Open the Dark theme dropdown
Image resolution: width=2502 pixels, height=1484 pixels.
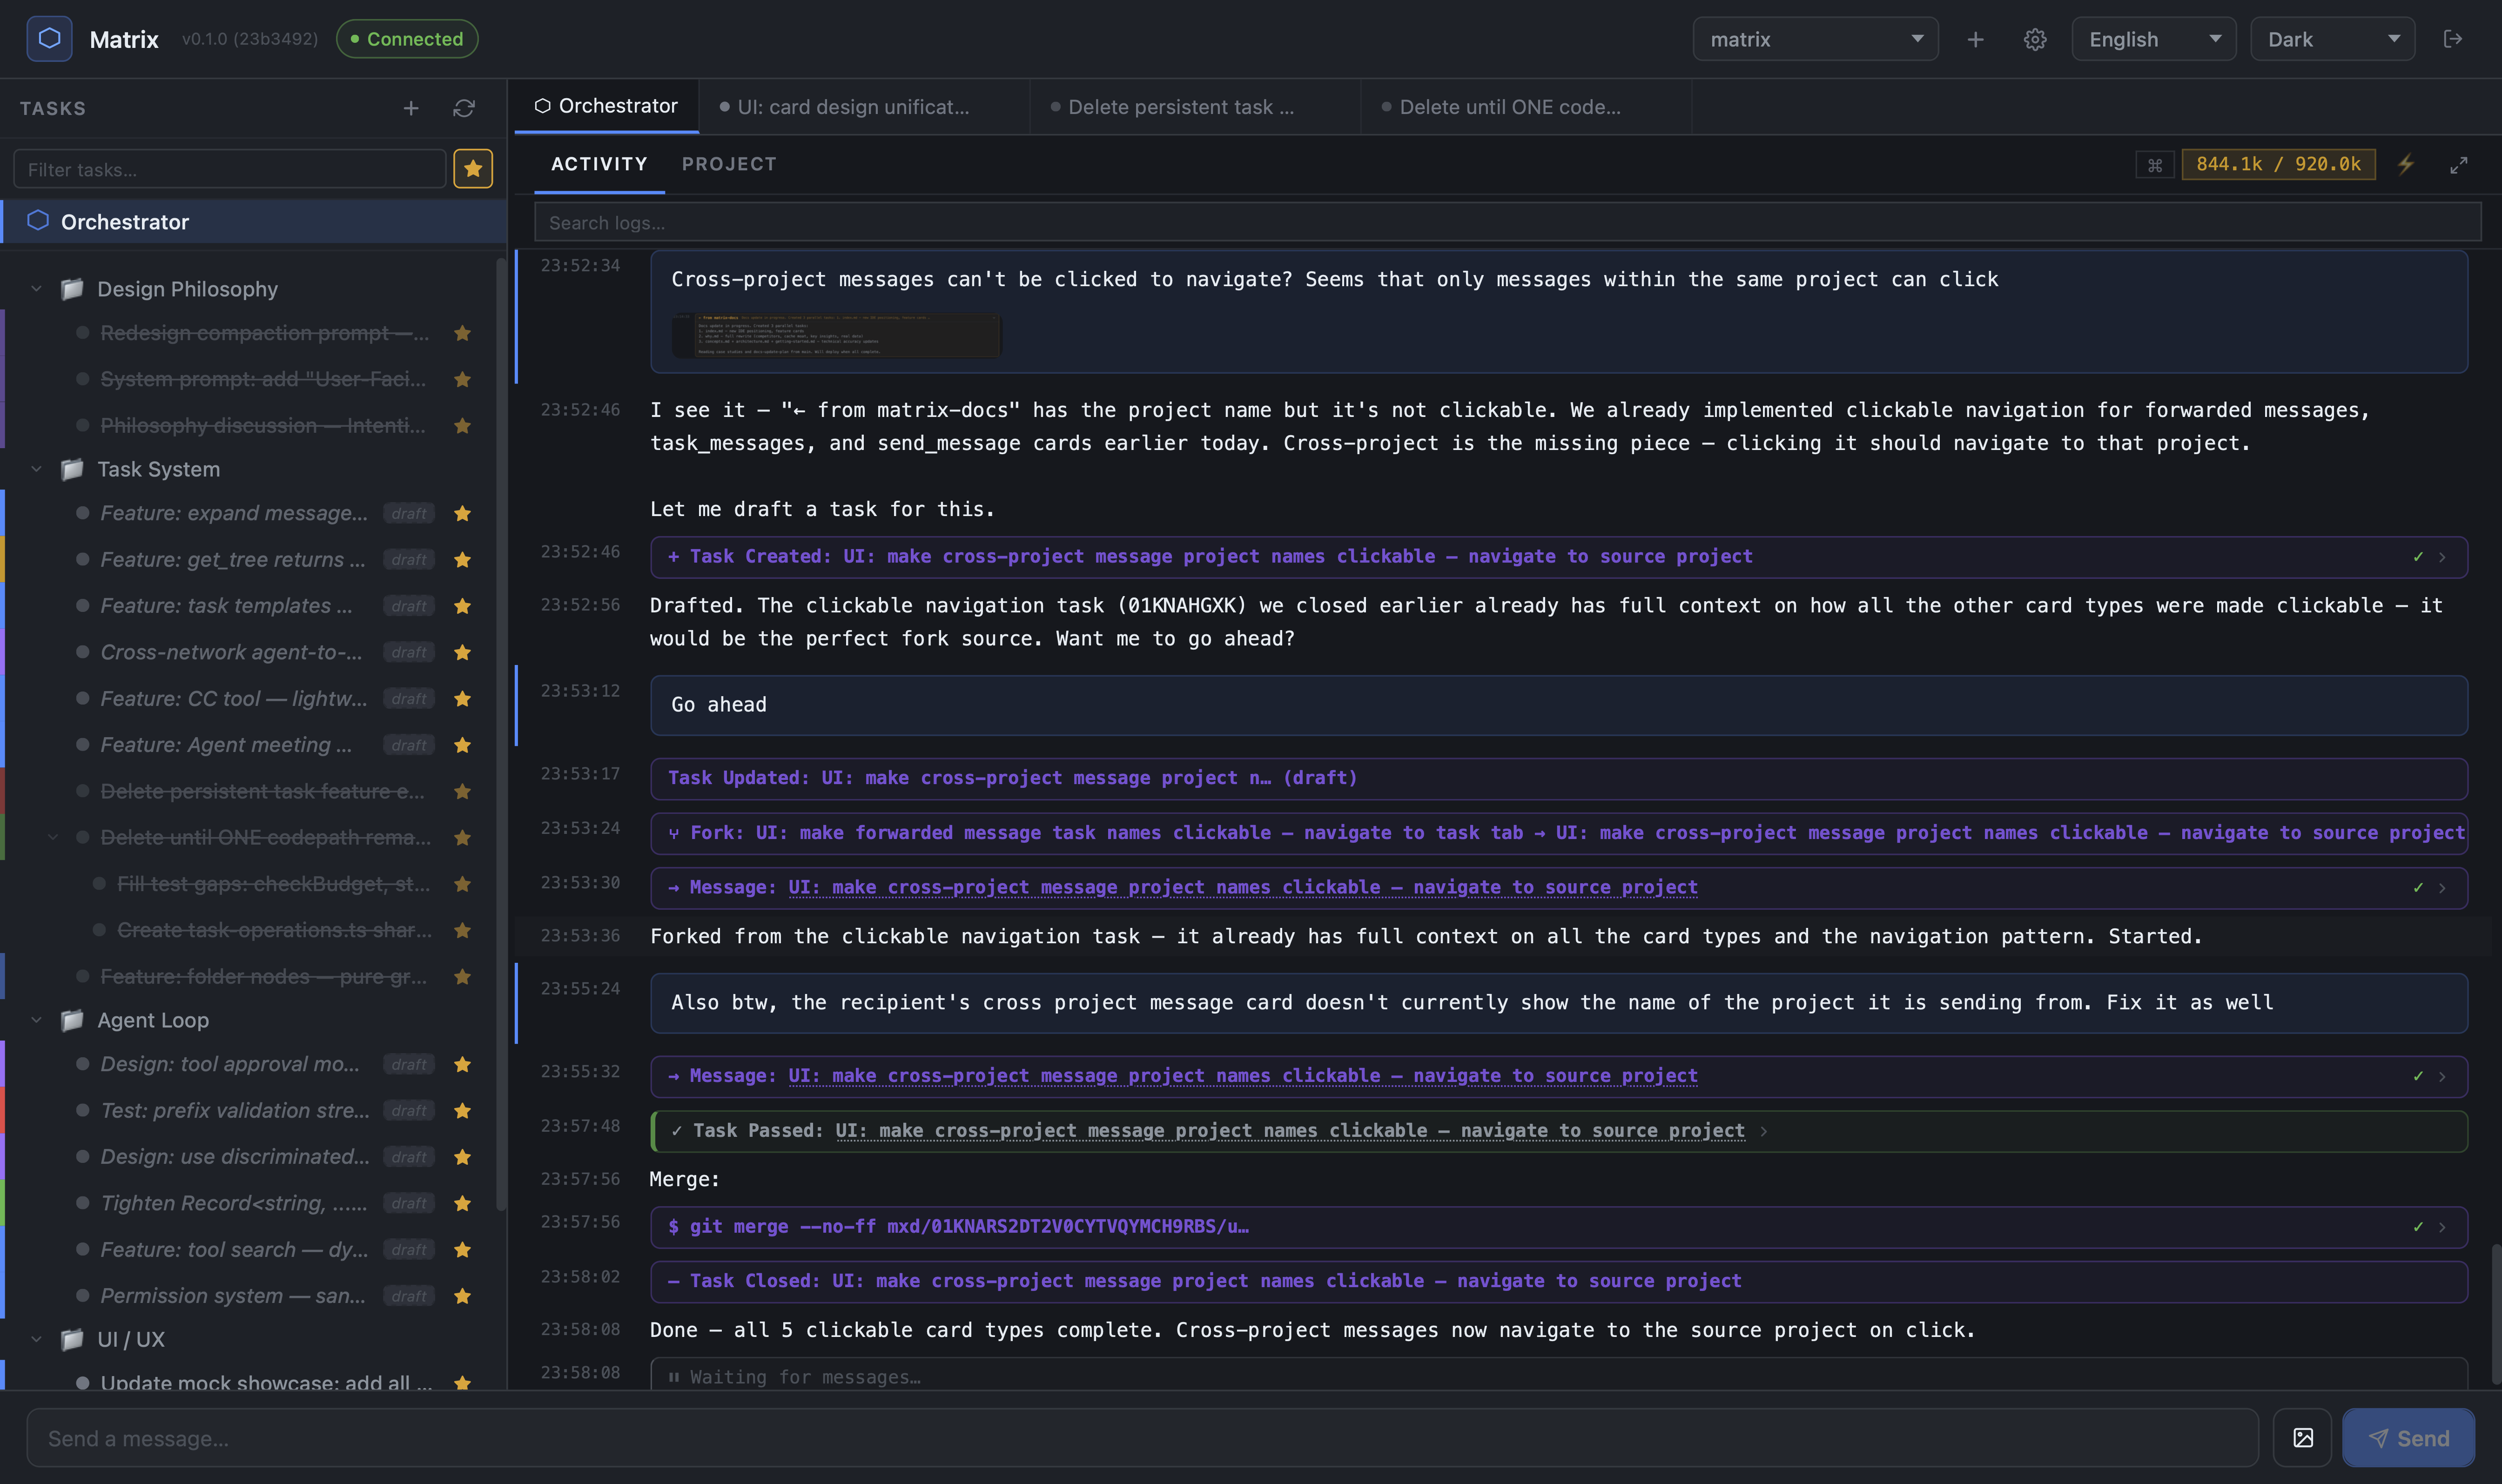[2333, 39]
